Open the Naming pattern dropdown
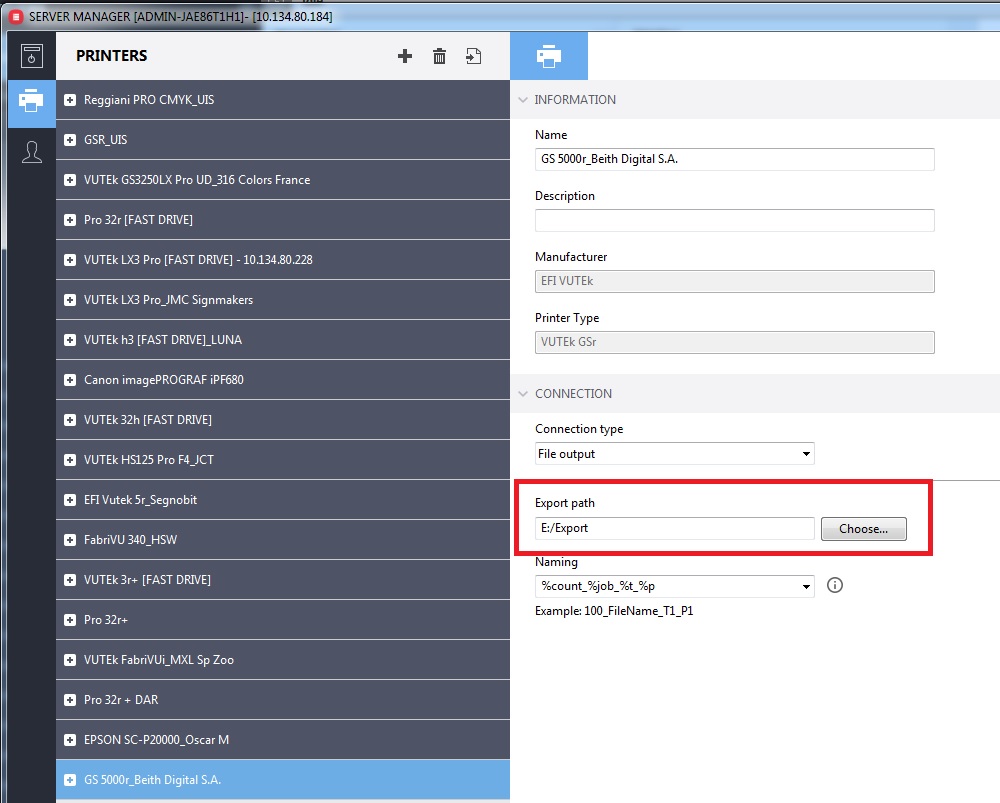Image resolution: width=1000 pixels, height=803 pixels. [674, 586]
